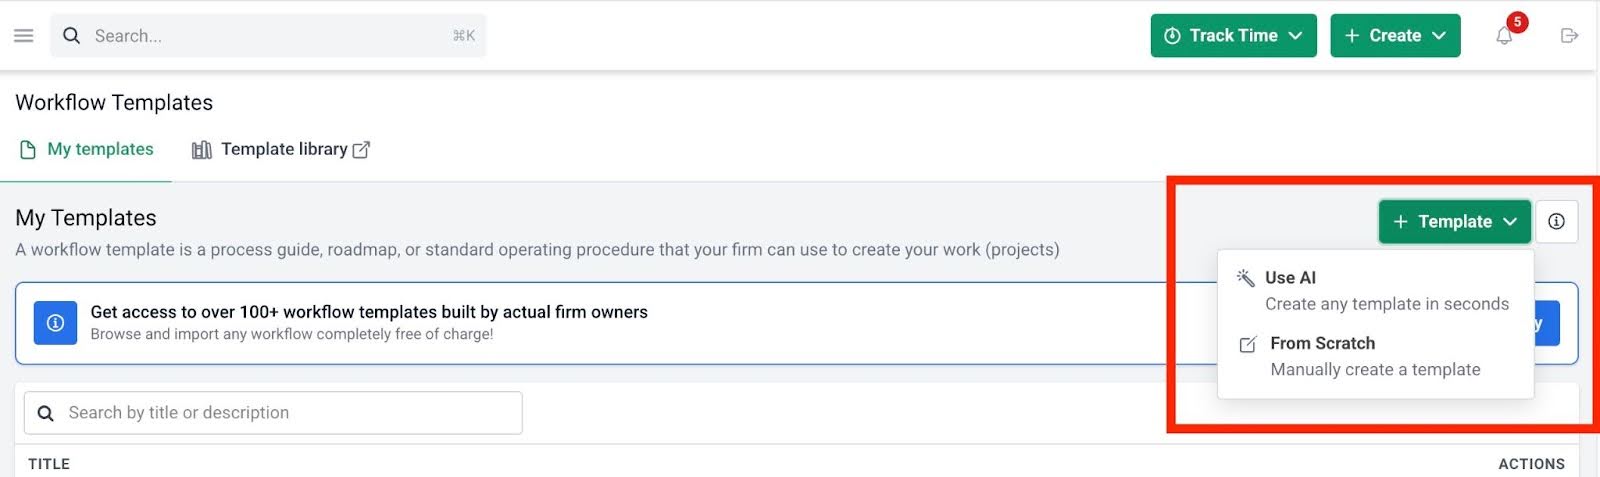The image size is (1600, 477).
Task: Click the blue info icon in banner
Action: [56, 323]
